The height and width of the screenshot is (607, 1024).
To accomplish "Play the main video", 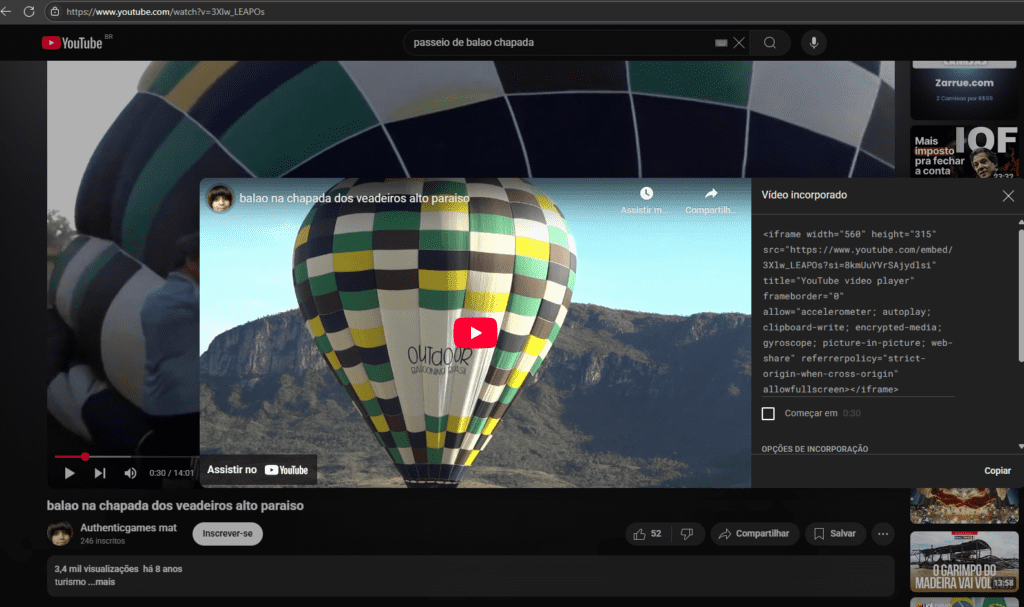I will tap(69, 473).
